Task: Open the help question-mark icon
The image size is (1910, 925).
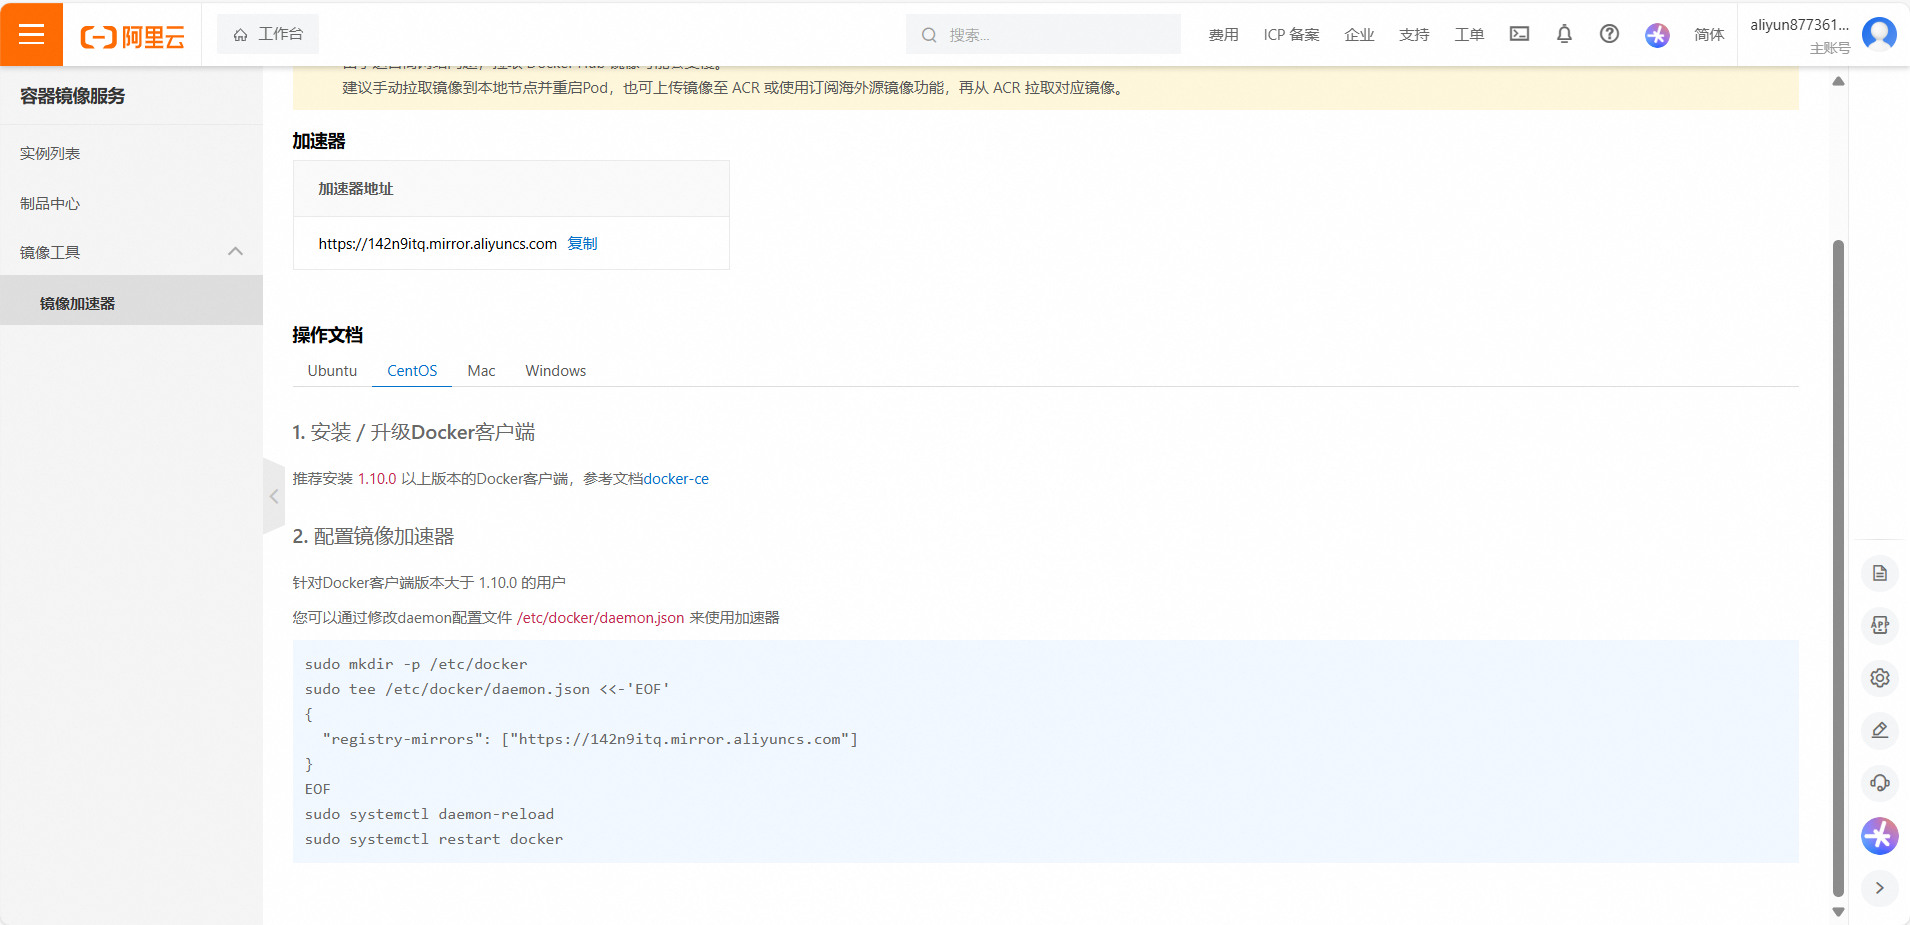Action: pyautogui.click(x=1609, y=34)
